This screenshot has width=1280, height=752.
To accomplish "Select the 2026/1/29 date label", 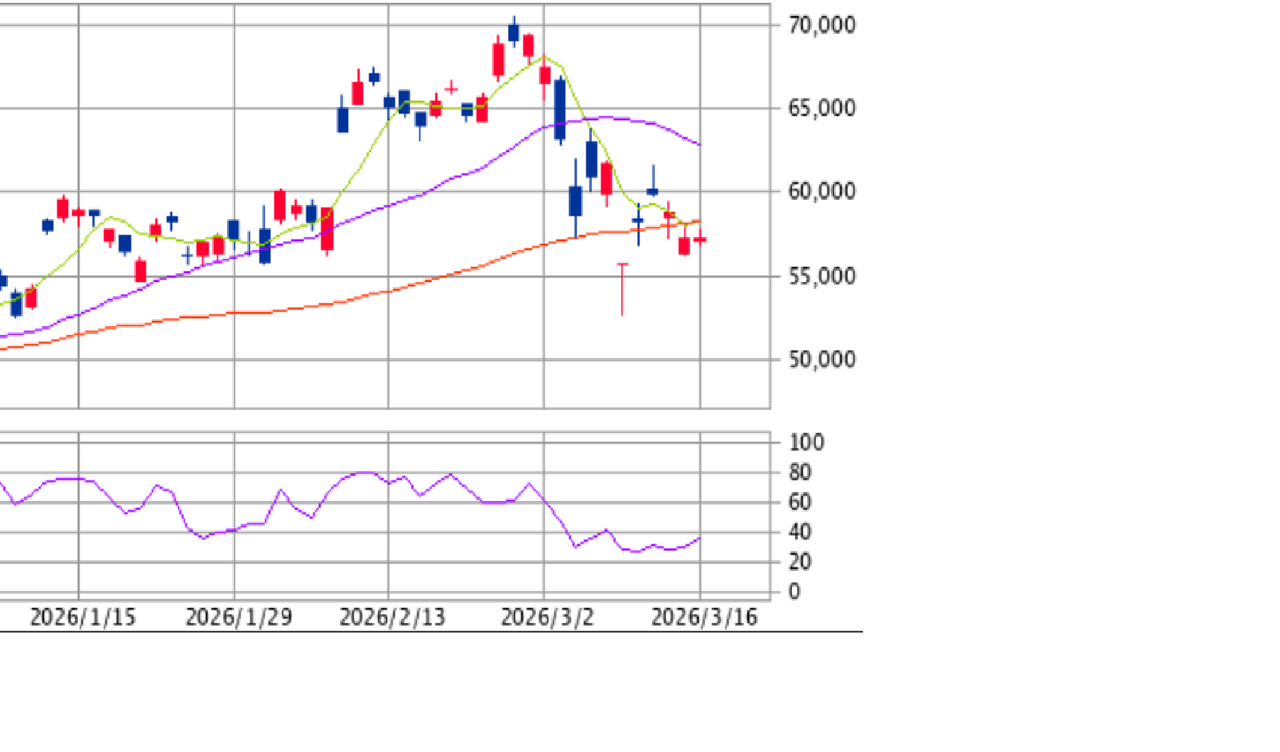I will (x=238, y=617).
